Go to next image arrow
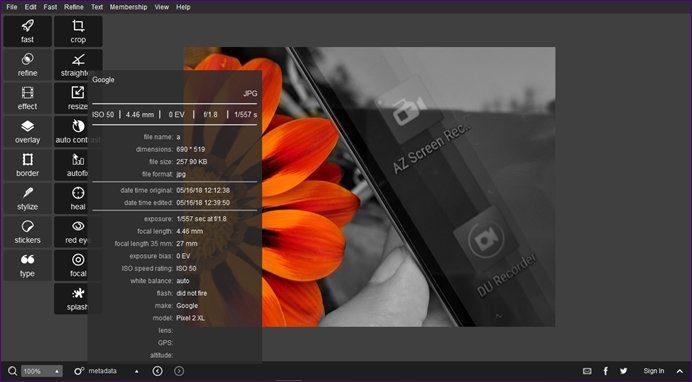Image resolution: width=692 pixels, height=382 pixels. 179,371
